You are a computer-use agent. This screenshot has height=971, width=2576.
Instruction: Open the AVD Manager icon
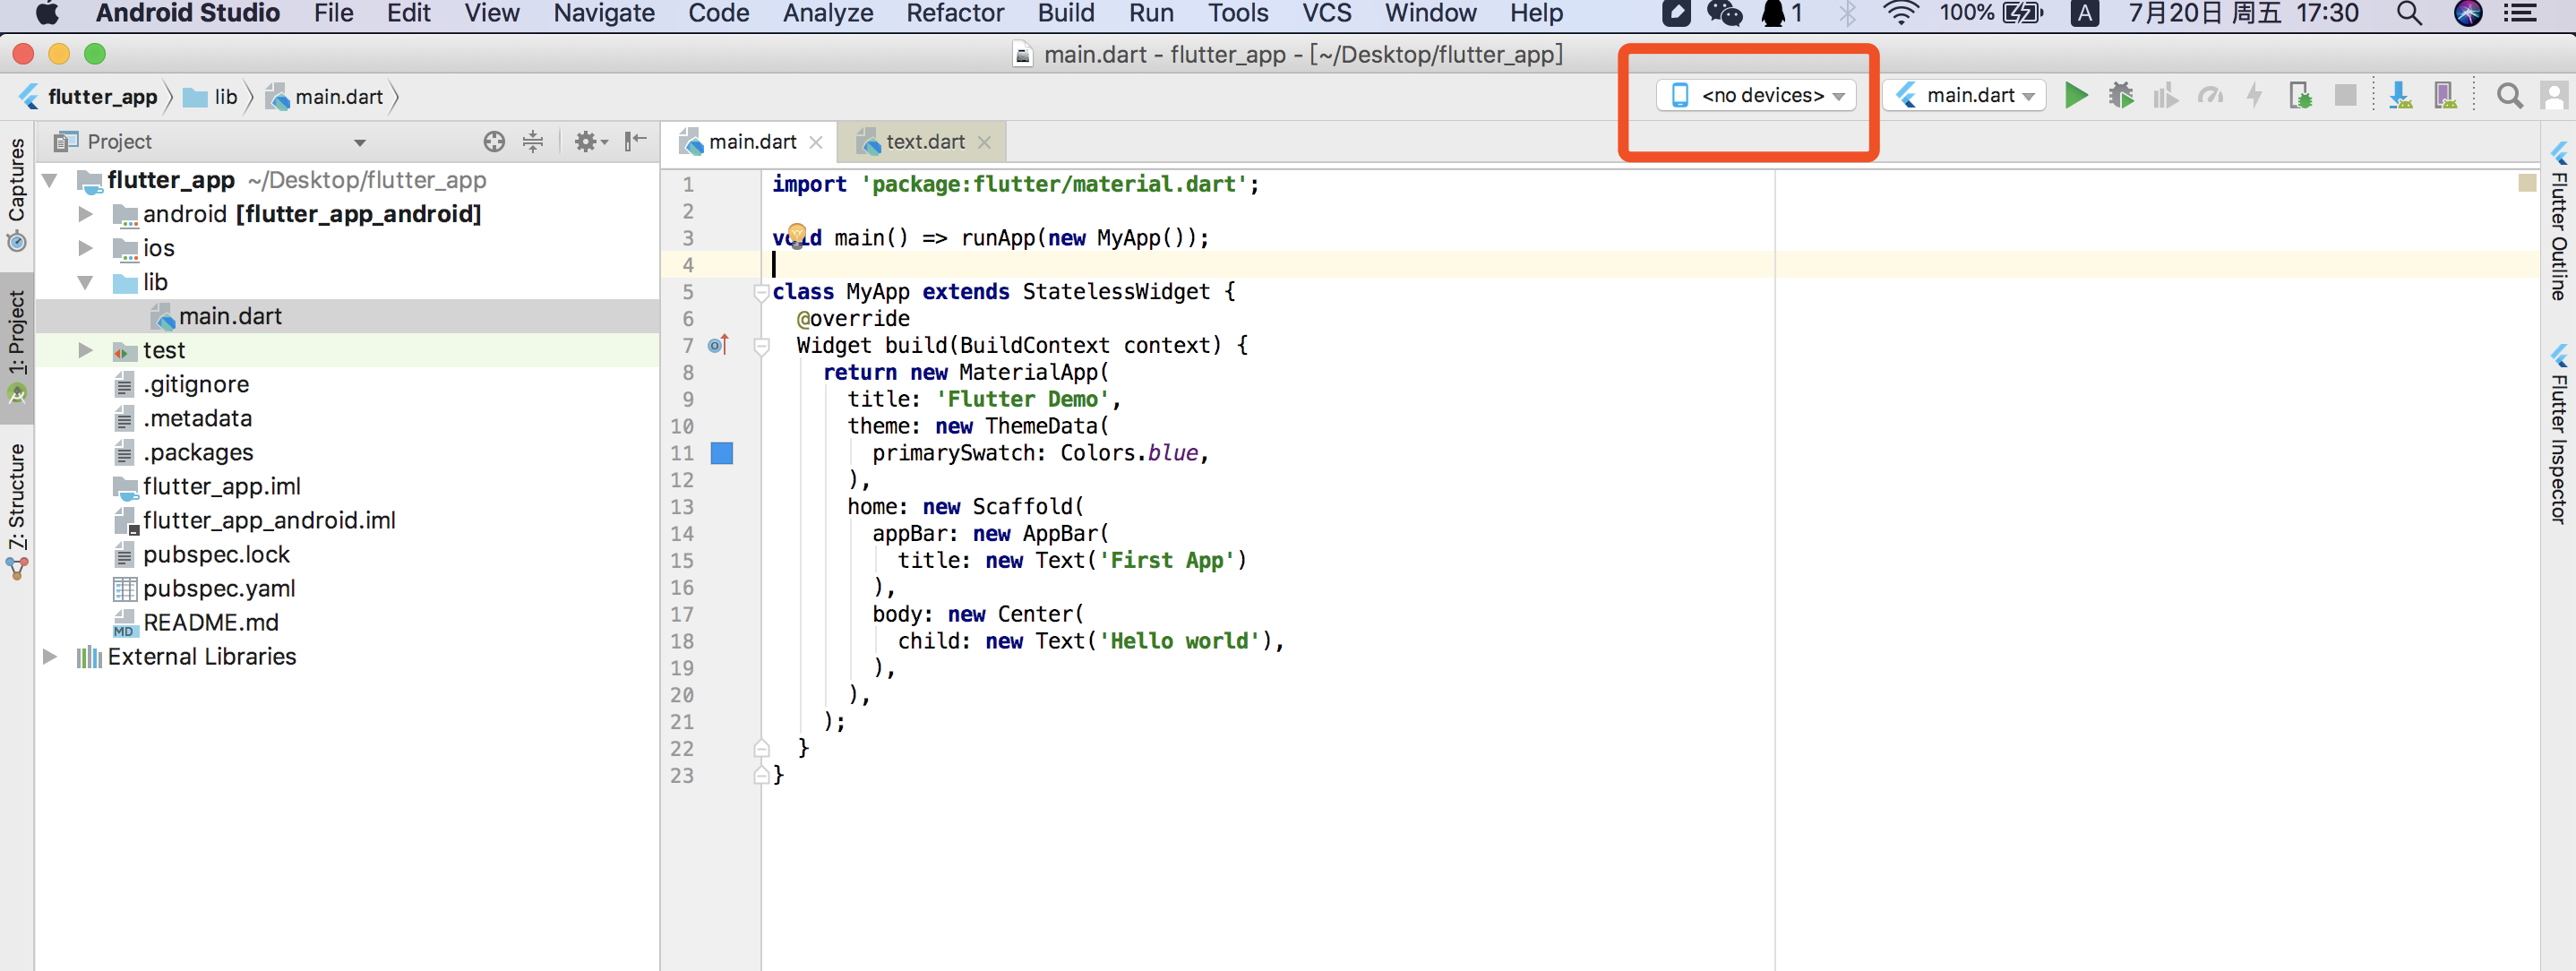2444,96
